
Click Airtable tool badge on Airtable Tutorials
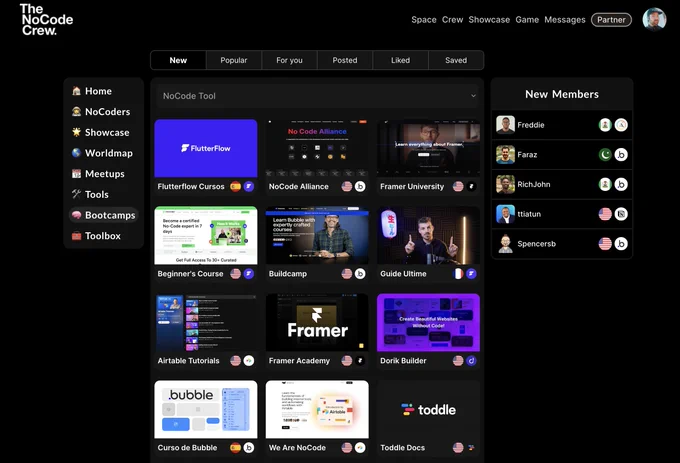[249, 361]
